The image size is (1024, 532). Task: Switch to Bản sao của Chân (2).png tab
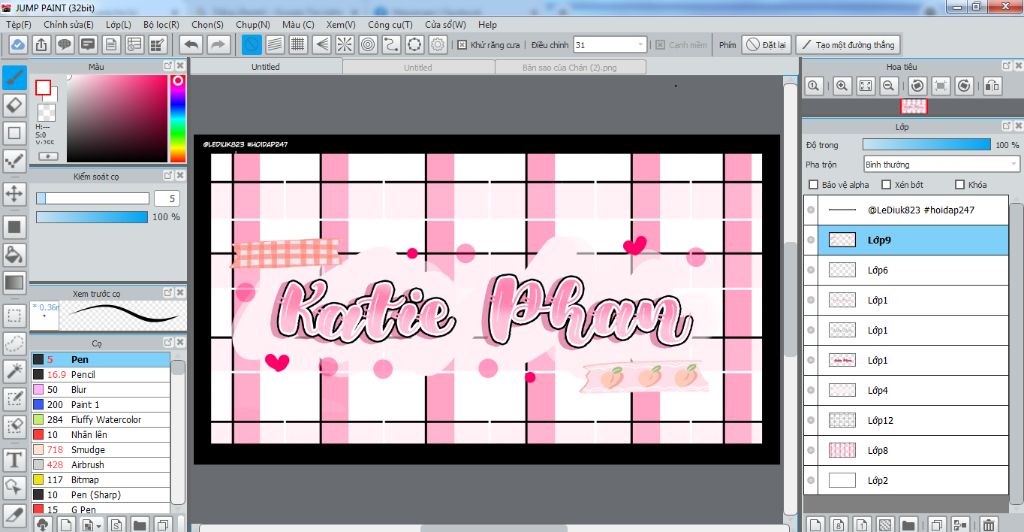(x=569, y=67)
